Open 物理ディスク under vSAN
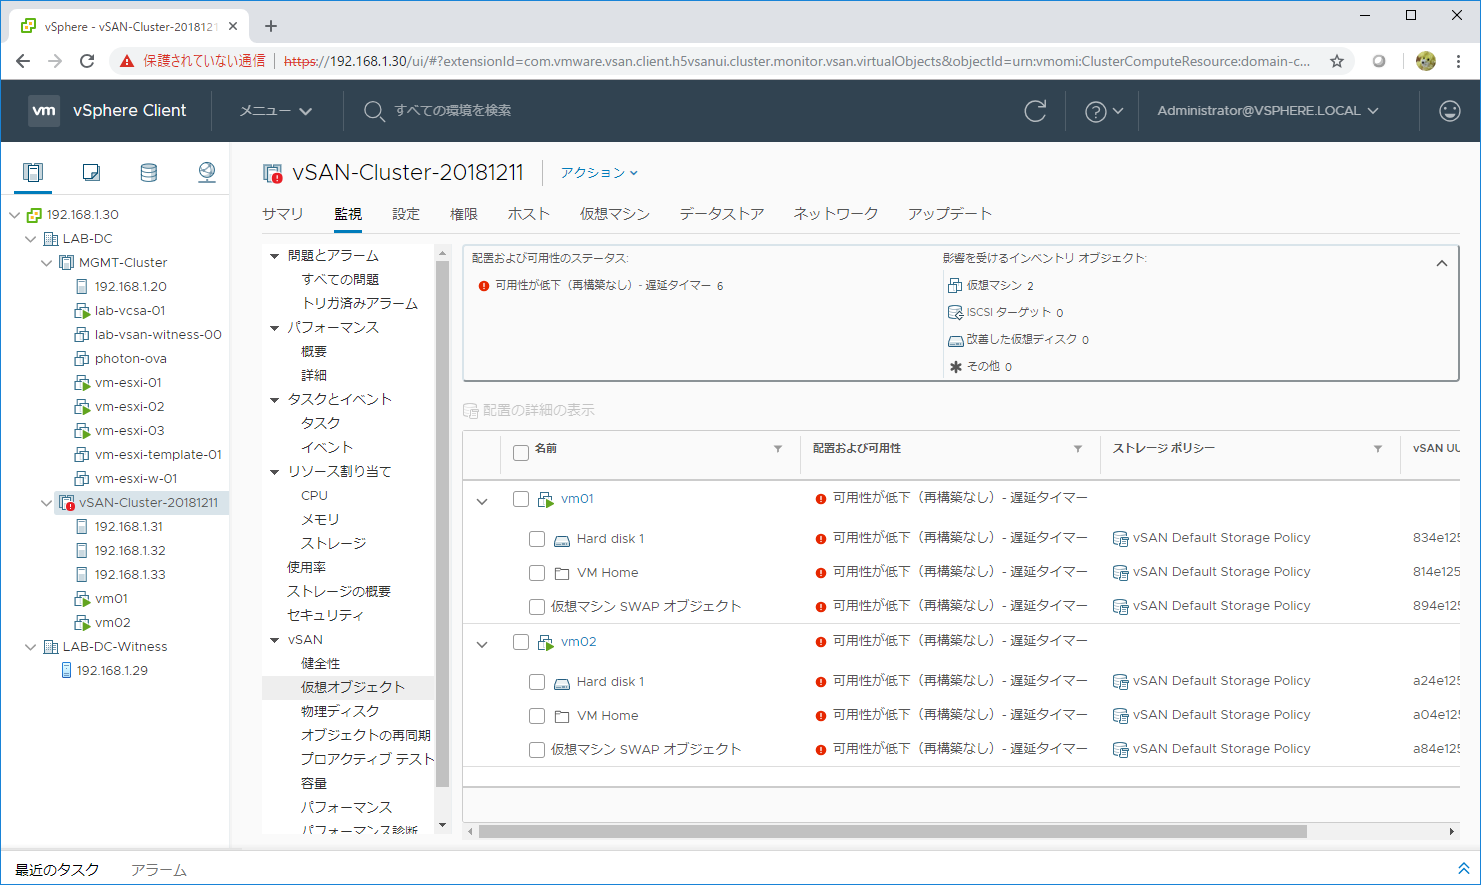This screenshot has height=885, width=1481. click(340, 712)
